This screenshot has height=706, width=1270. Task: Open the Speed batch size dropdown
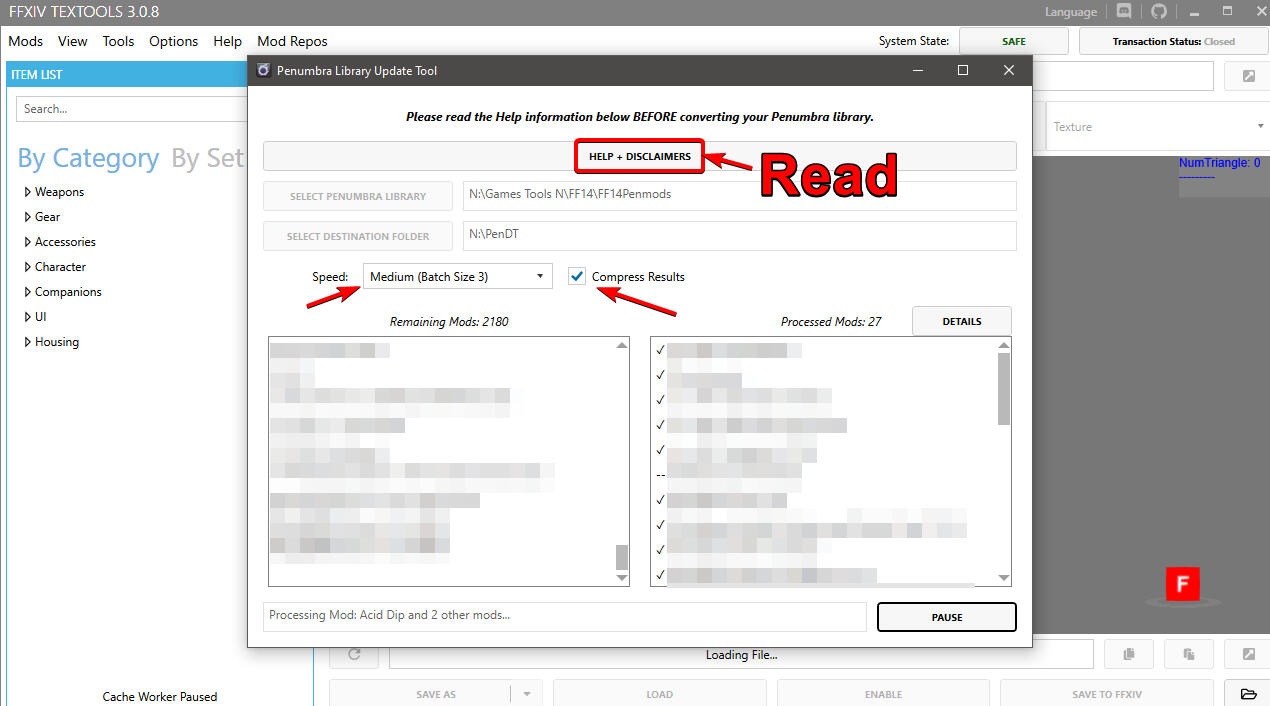457,277
